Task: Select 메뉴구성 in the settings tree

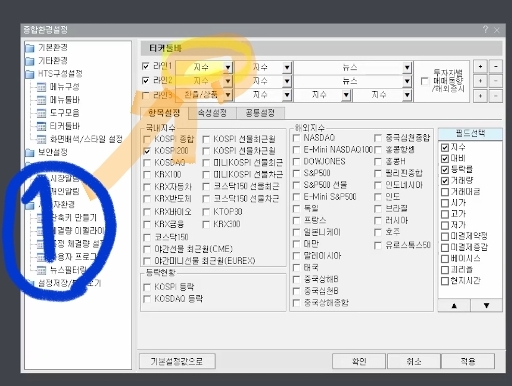Action: tap(65, 87)
